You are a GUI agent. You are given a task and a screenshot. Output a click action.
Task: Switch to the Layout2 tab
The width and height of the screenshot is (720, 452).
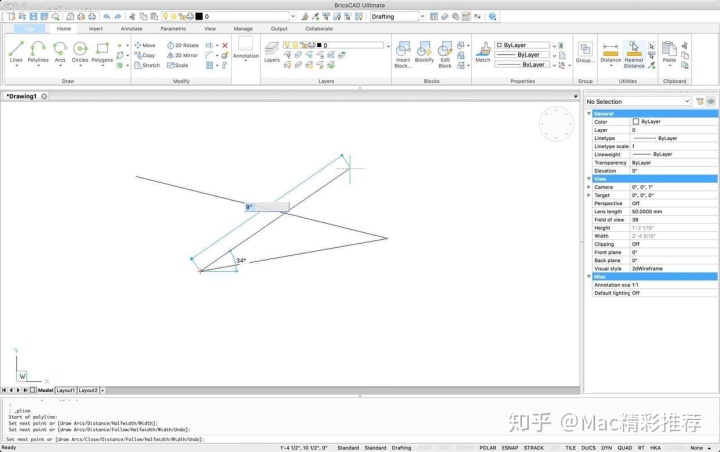point(88,390)
